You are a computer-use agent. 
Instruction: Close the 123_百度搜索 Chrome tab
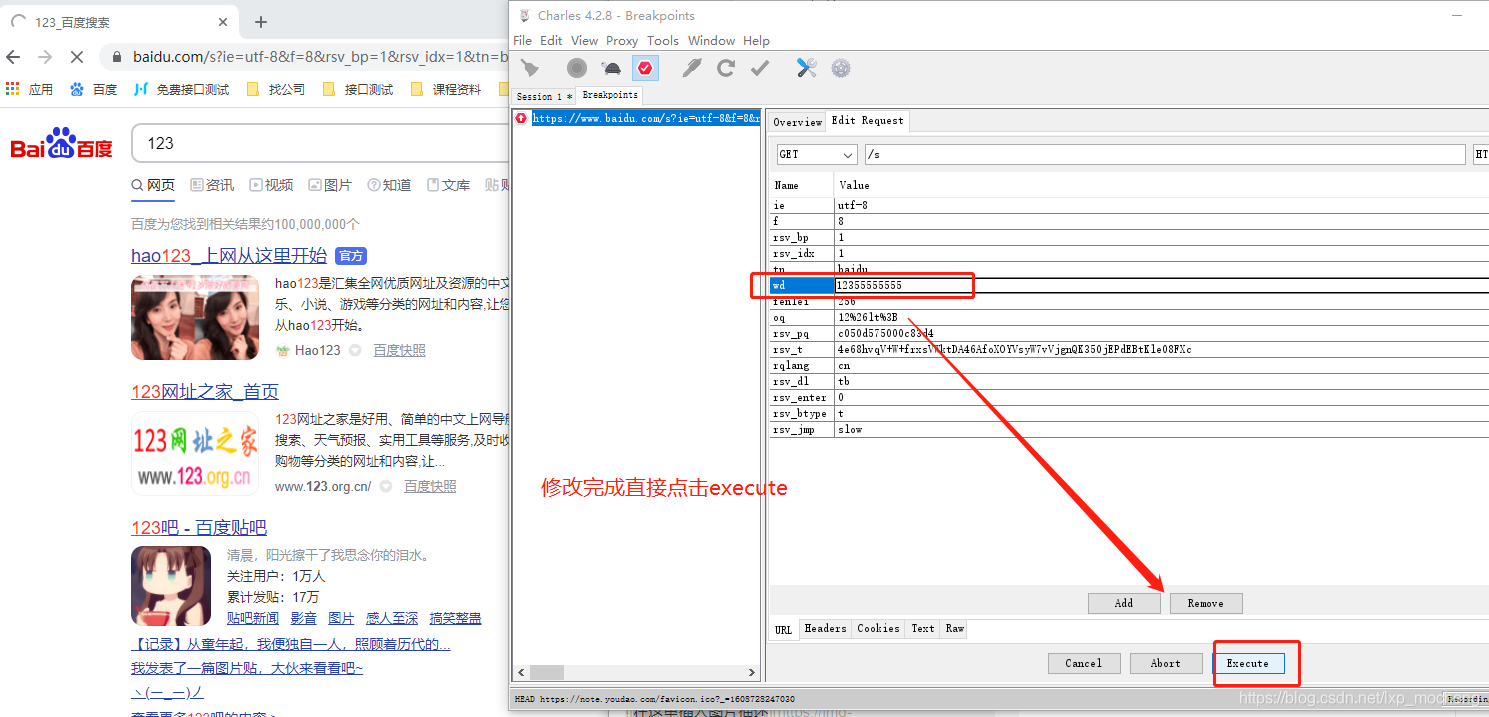223,22
